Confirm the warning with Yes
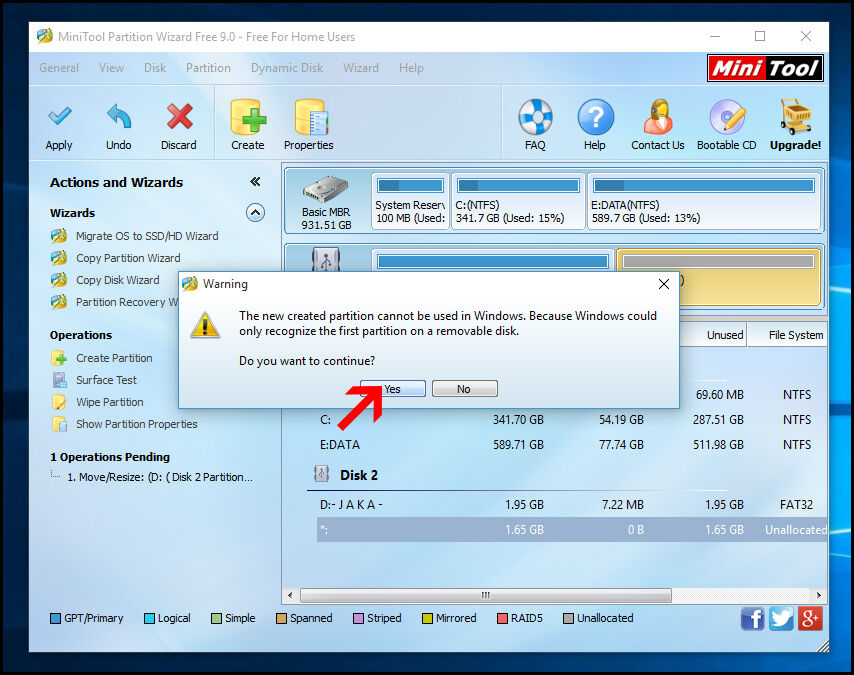This screenshot has height=675, width=854. (x=393, y=389)
